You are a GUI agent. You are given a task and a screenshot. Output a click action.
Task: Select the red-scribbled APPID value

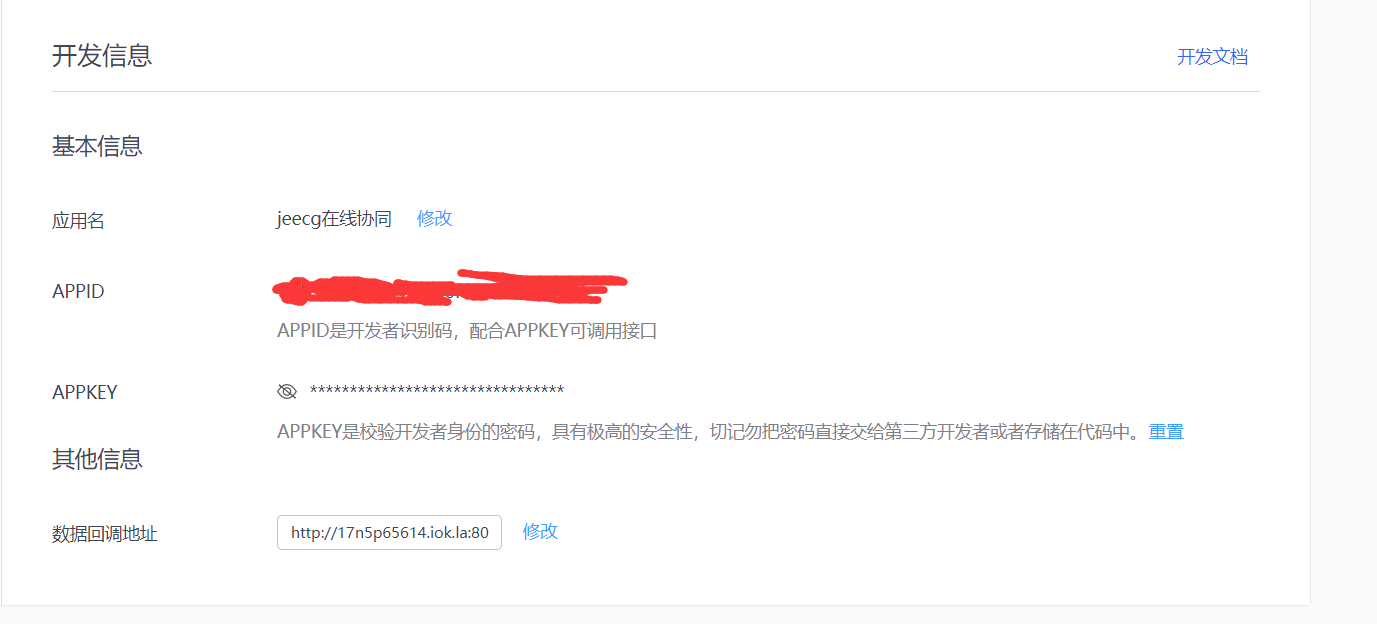449,287
